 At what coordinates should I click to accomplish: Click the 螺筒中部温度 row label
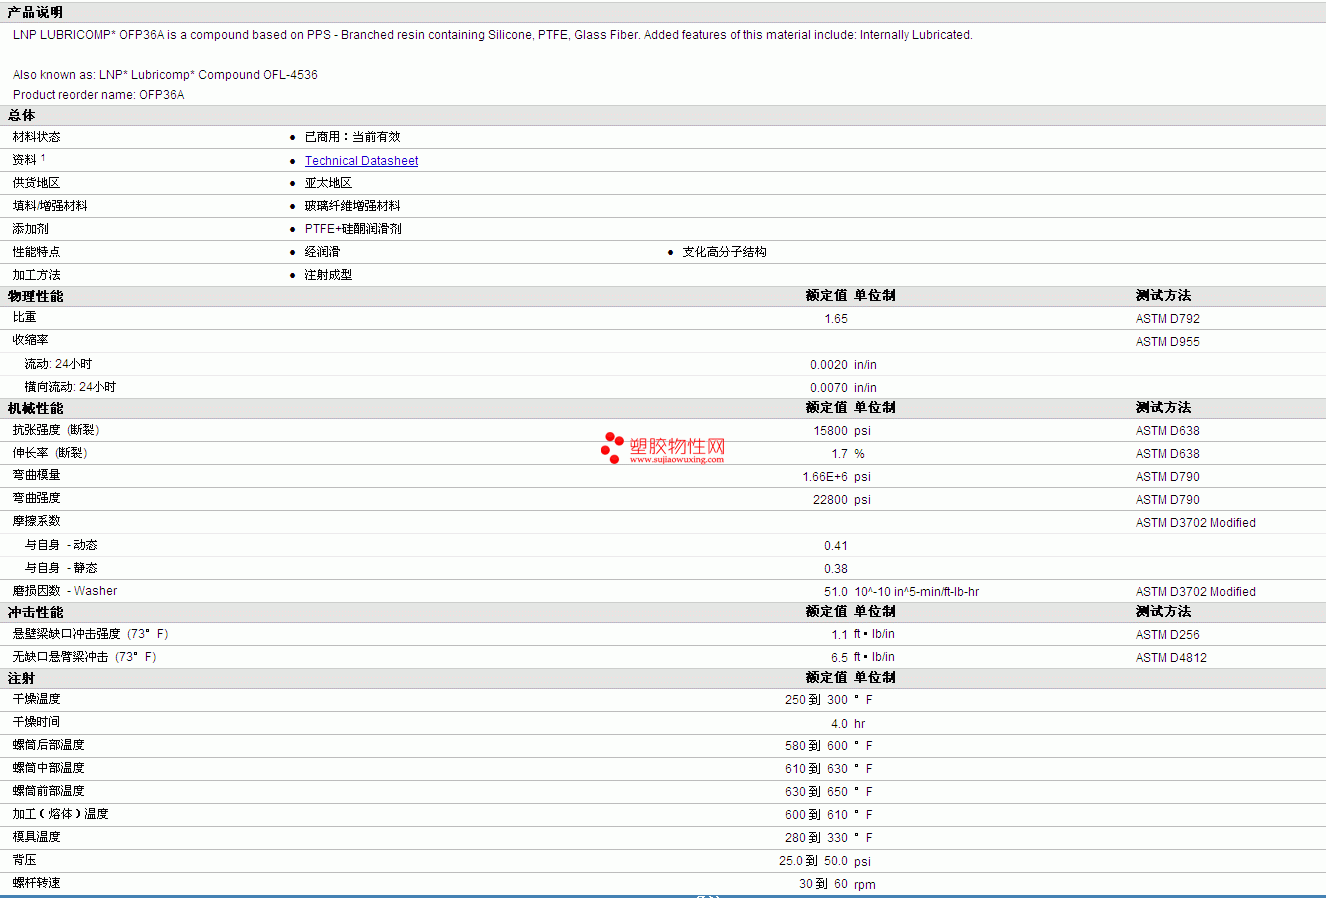click(x=48, y=768)
